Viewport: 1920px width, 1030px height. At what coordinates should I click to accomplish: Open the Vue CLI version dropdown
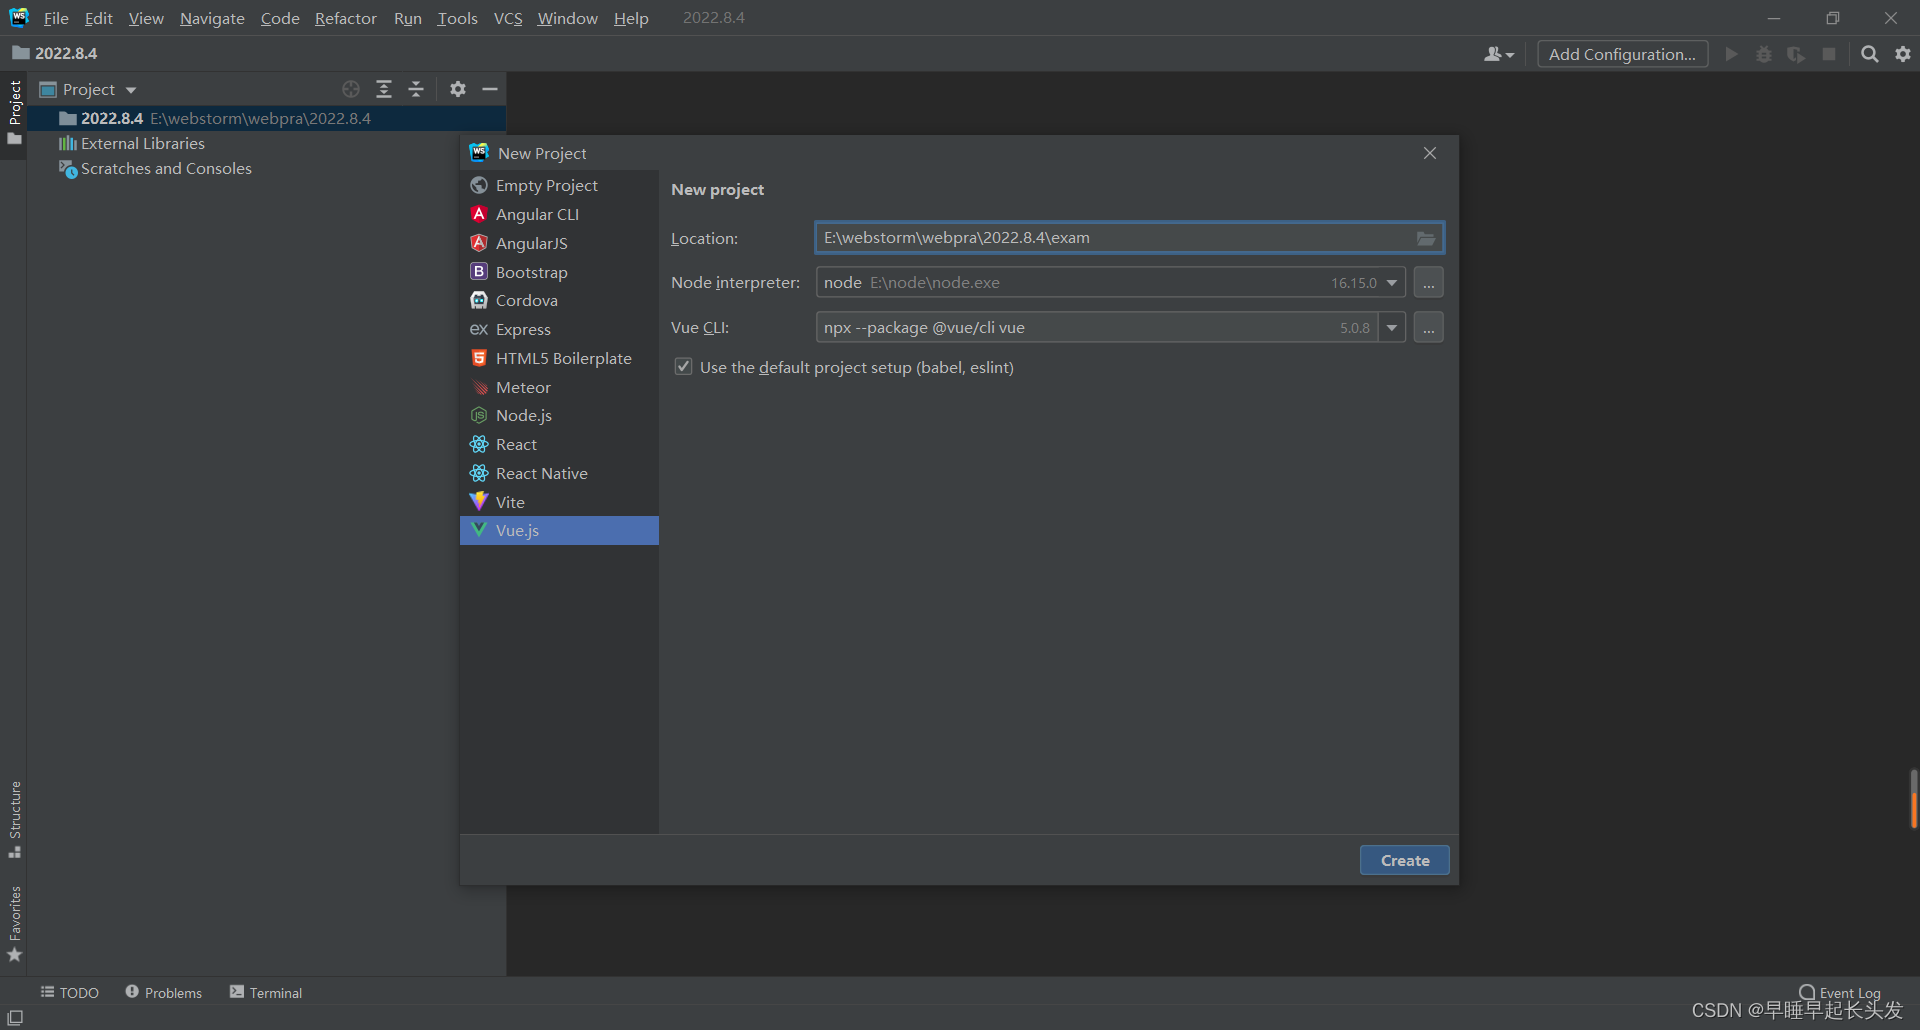tap(1391, 327)
